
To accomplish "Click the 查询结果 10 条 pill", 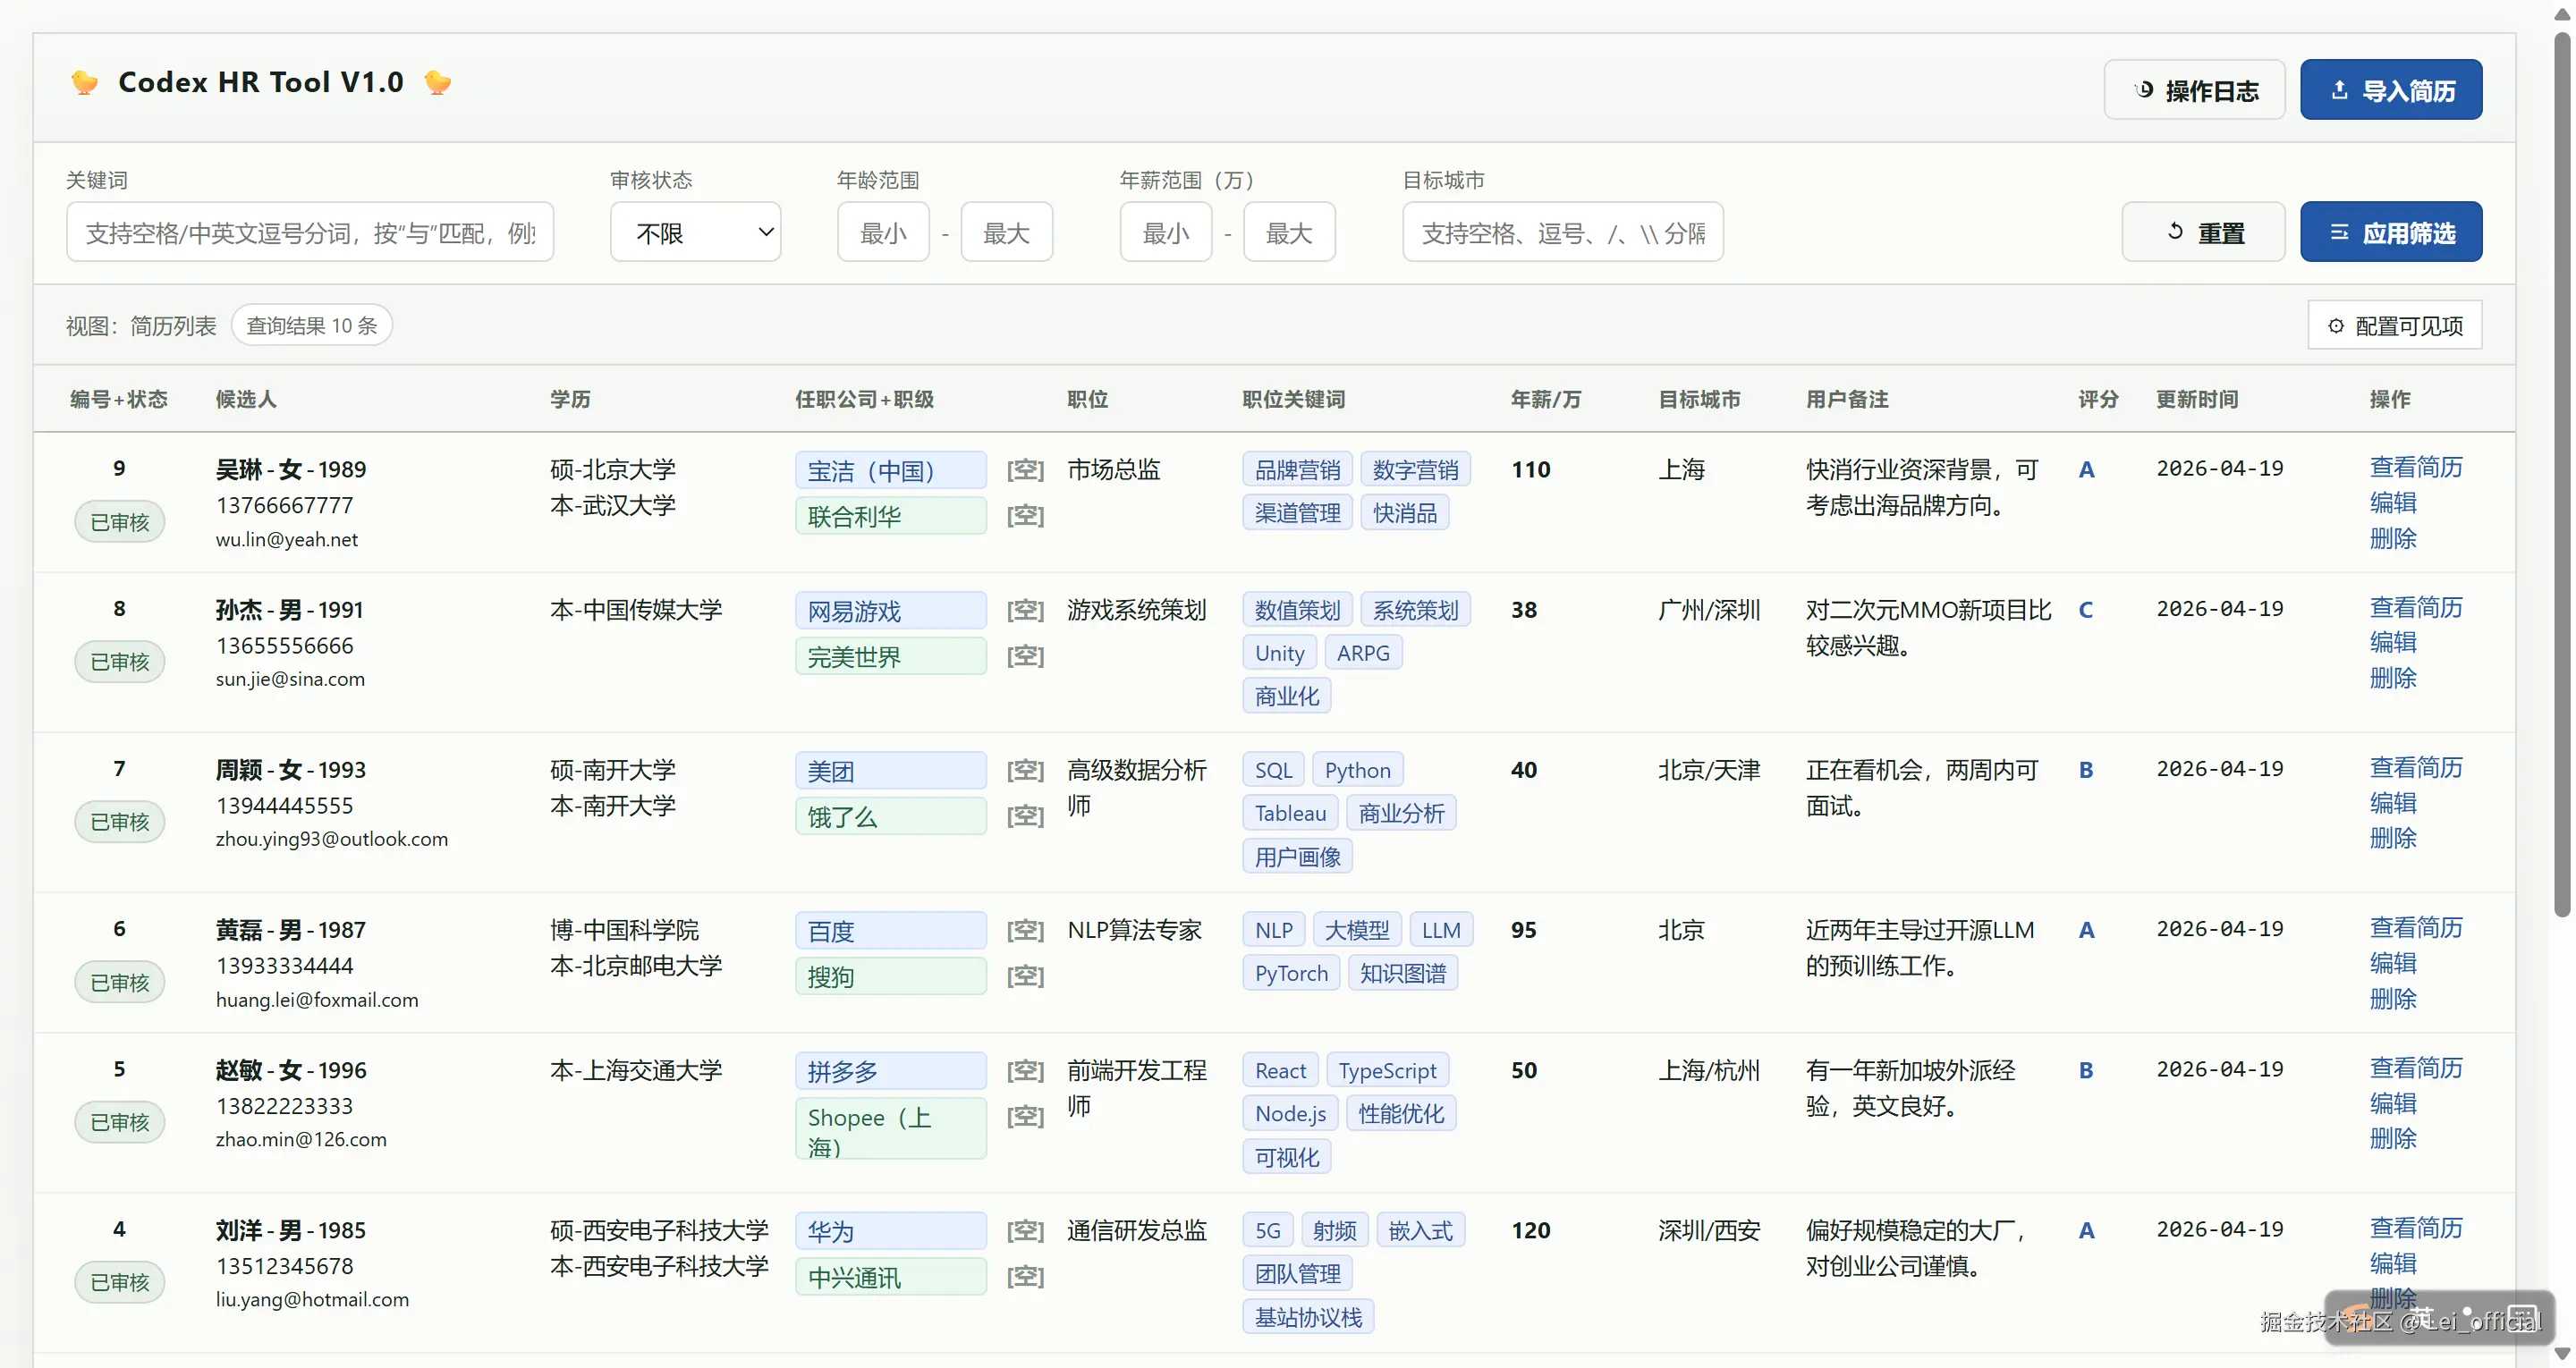I will click(311, 326).
